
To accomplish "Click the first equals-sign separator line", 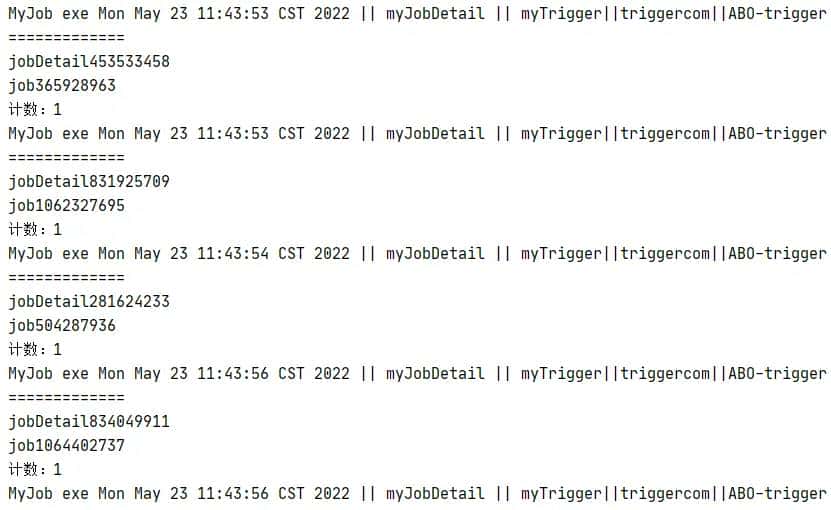I will coord(67,38).
